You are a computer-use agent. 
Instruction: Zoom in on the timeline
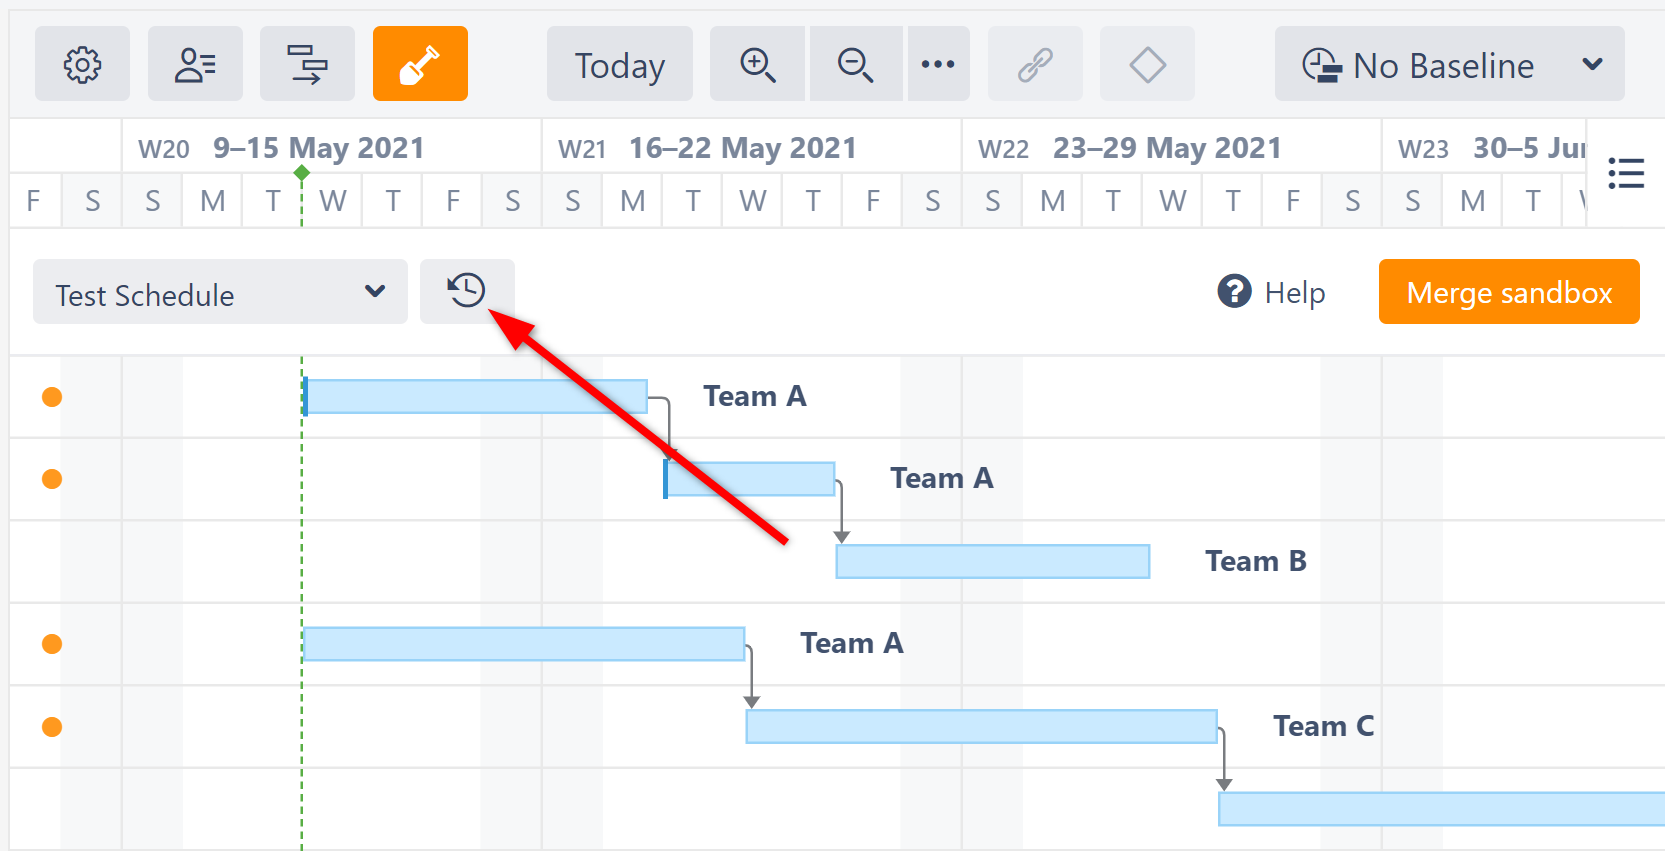tap(757, 64)
